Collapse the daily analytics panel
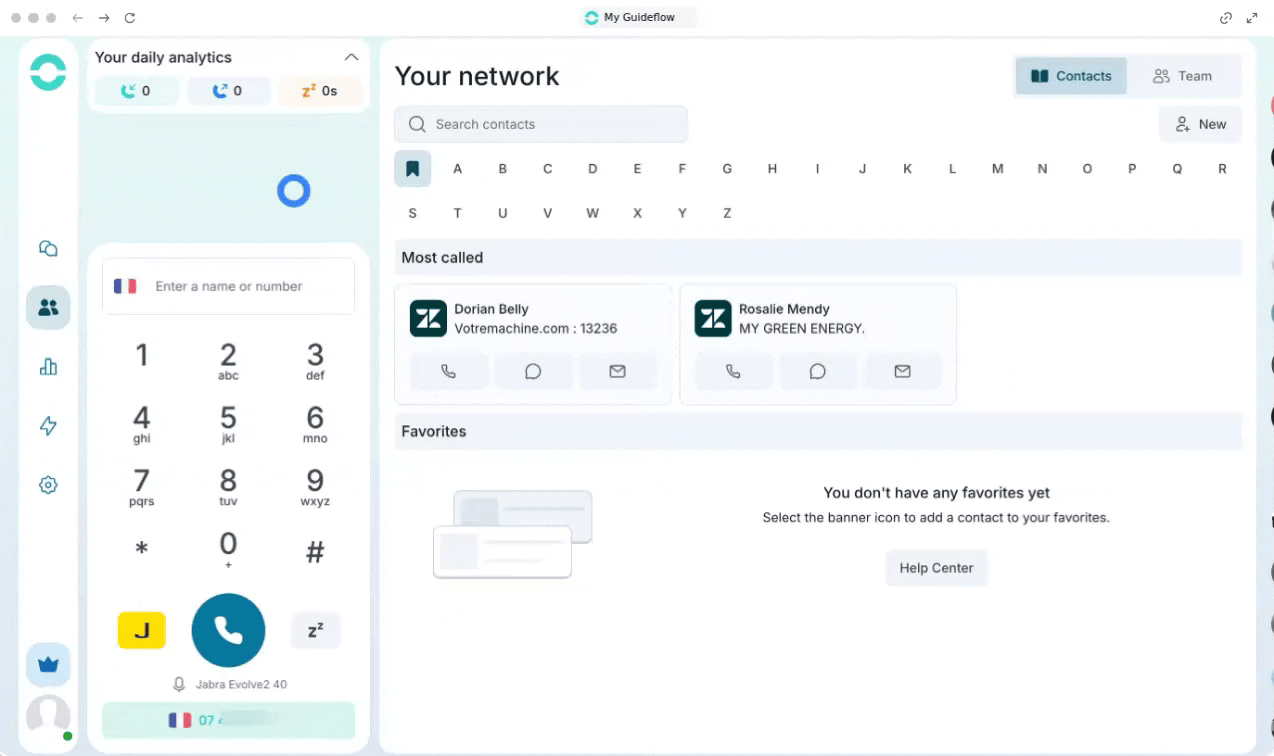The image size is (1274, 756). (351, 57)
